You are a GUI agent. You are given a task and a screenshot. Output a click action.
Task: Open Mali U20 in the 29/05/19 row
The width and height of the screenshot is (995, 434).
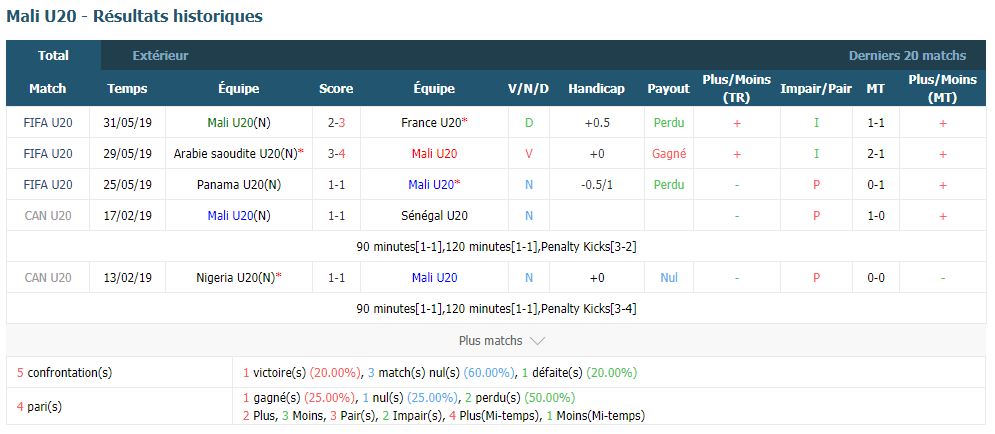434,154
